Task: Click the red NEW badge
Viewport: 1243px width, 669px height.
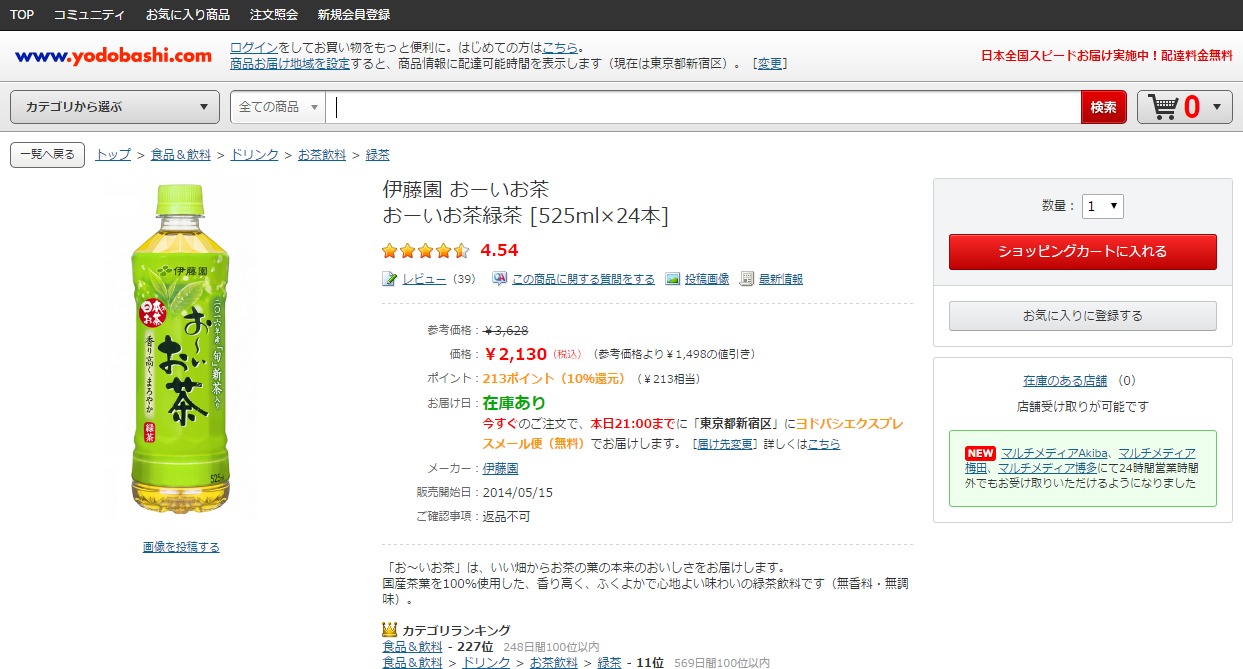Action: click(980, 453)
